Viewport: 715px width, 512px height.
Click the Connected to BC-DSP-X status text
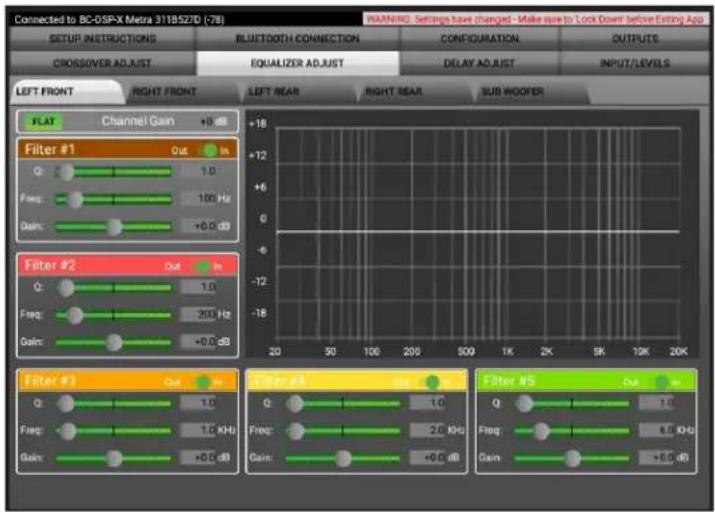click(x=119, y=20)
